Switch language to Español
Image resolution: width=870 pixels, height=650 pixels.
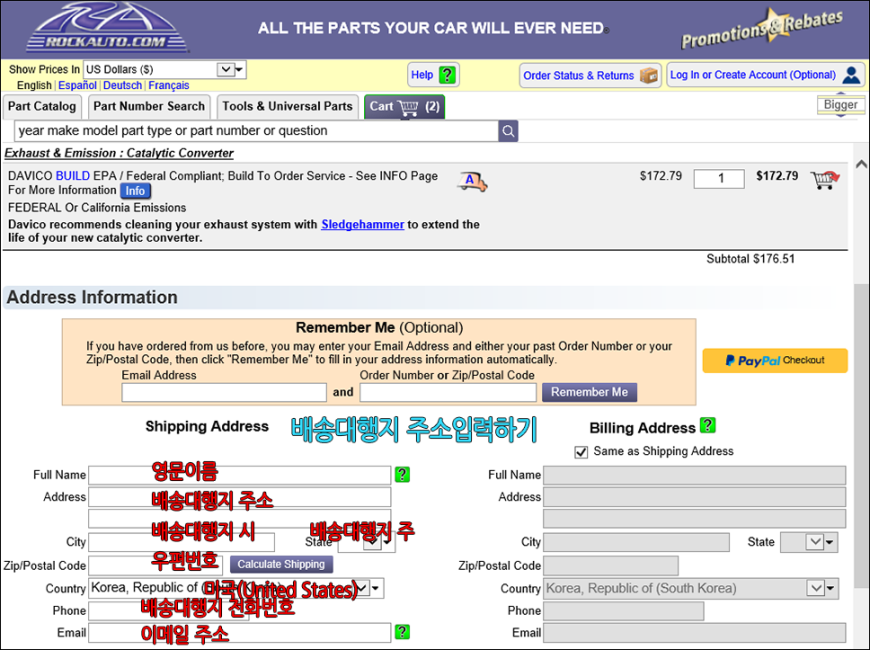coord(77,85)
